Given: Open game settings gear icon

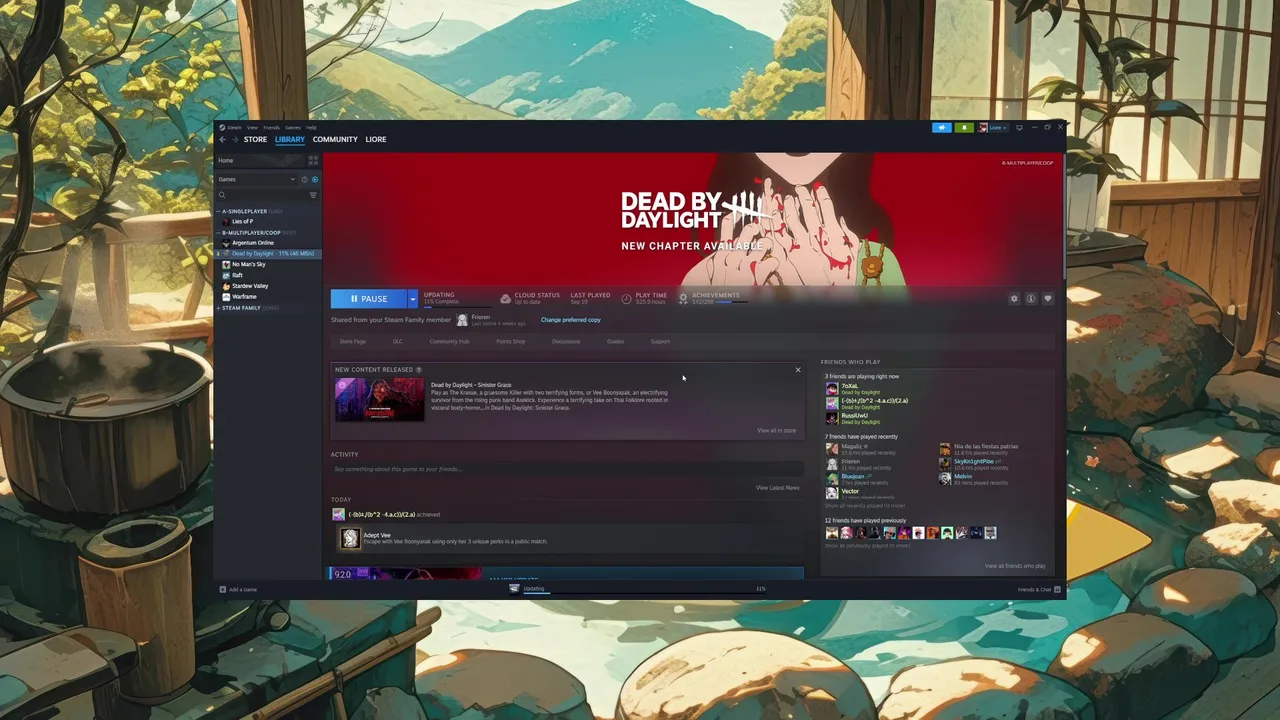Looking at the screenshot, I should (x=1014, y=298).
